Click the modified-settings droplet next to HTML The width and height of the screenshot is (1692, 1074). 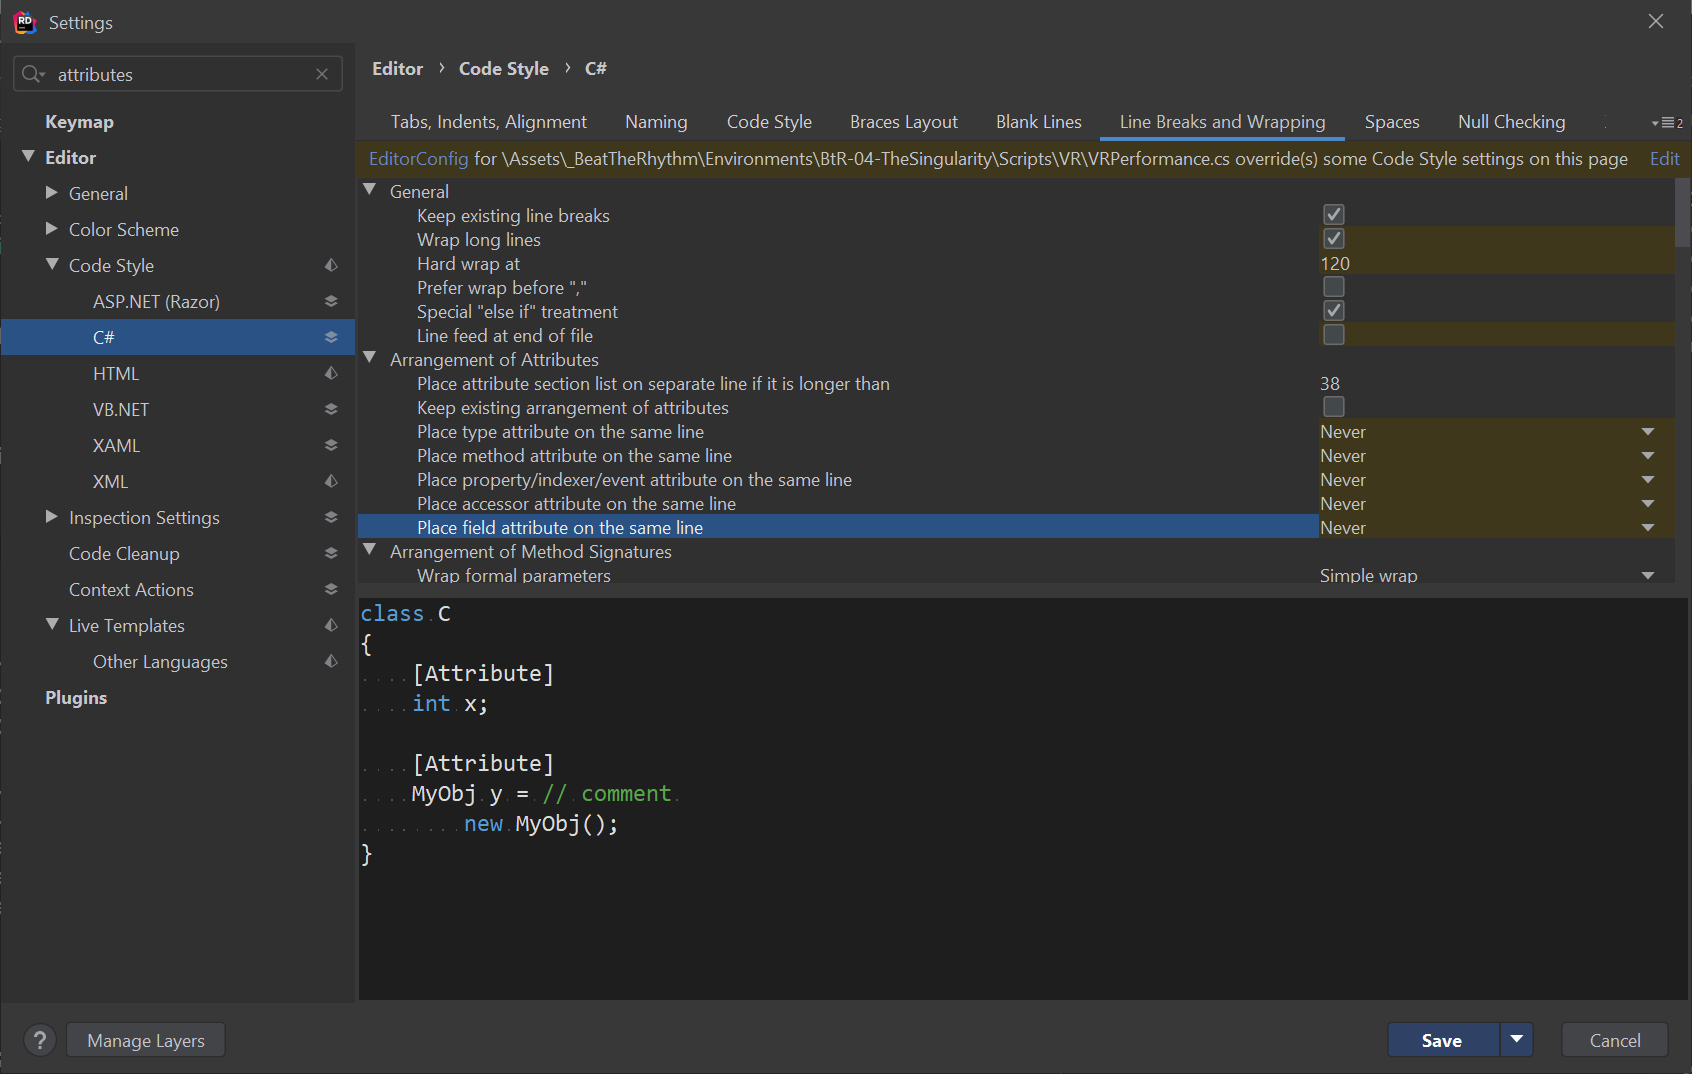point(330,373)
